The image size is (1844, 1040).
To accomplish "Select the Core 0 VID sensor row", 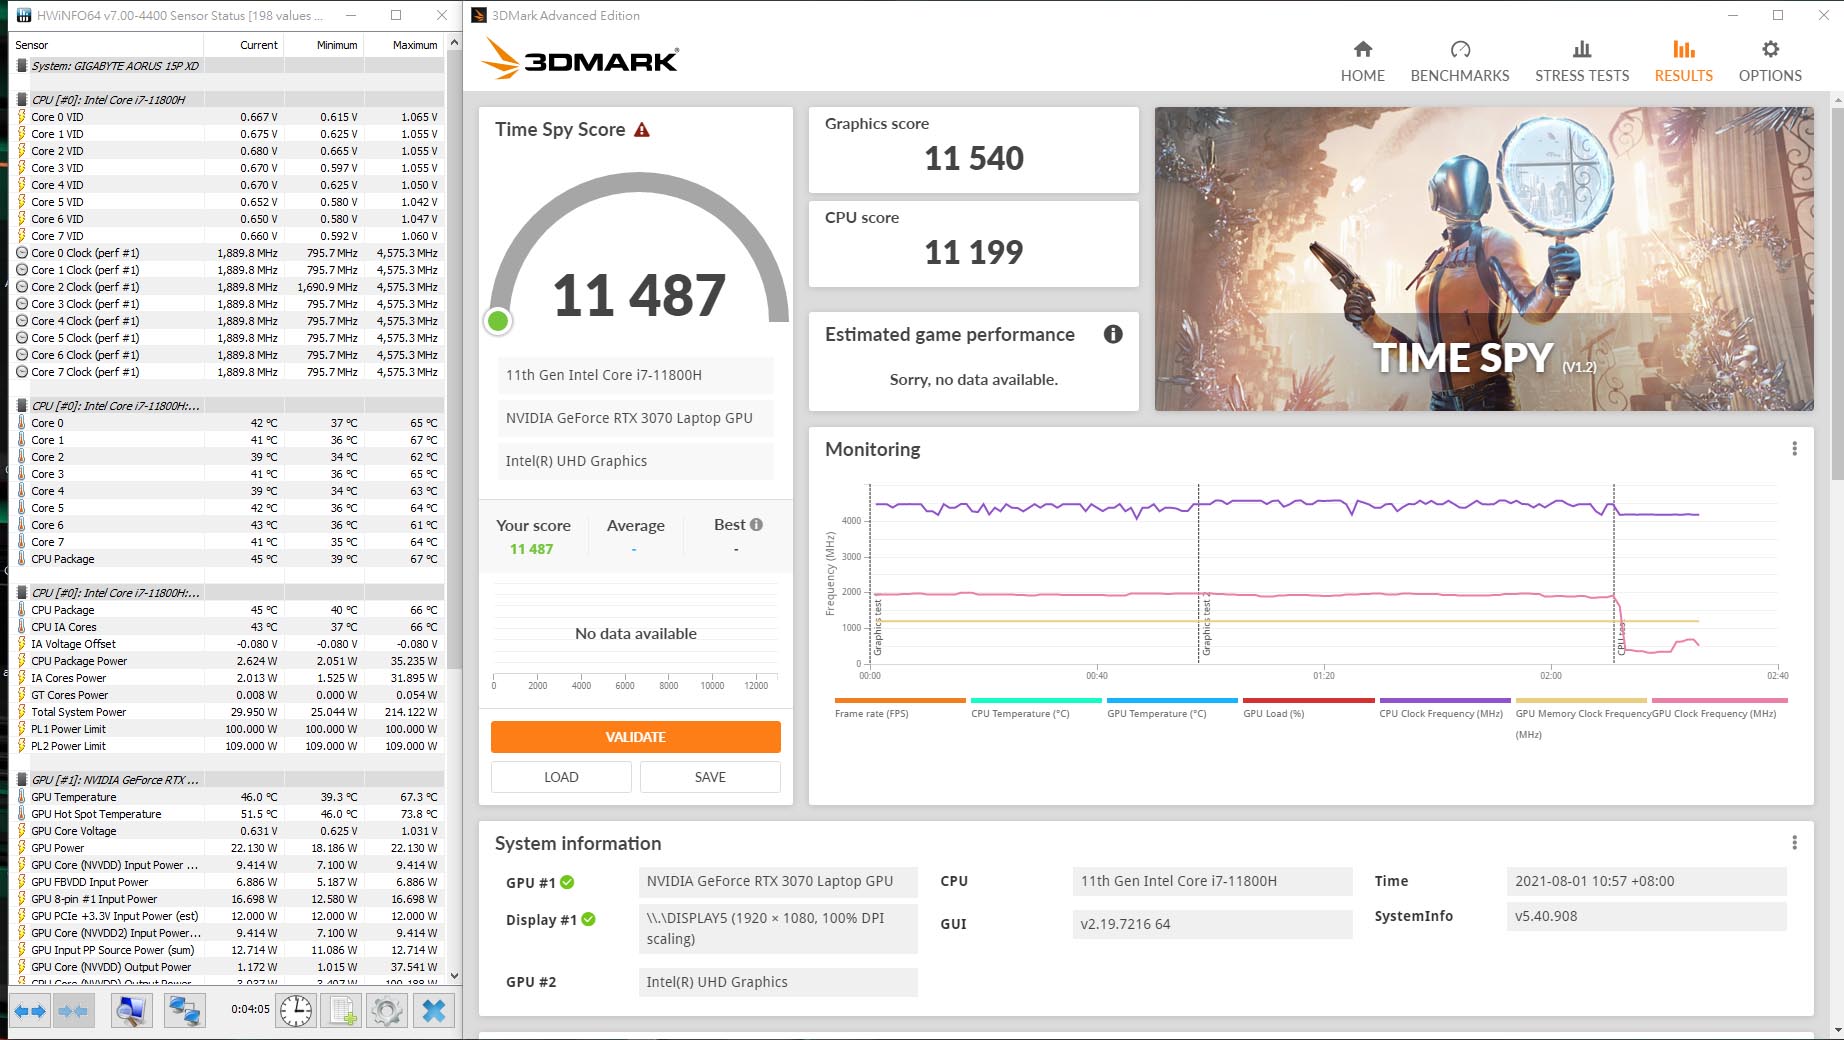I will tap(227, 117).
